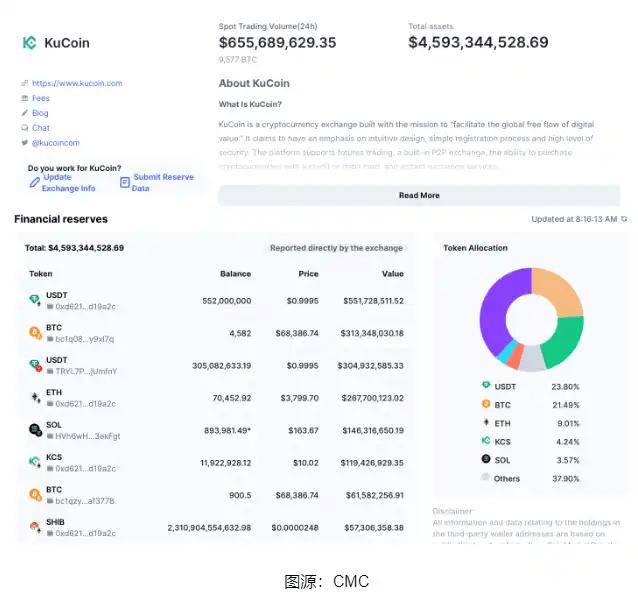Click the Token Allocation heading

tap(476, 248)
